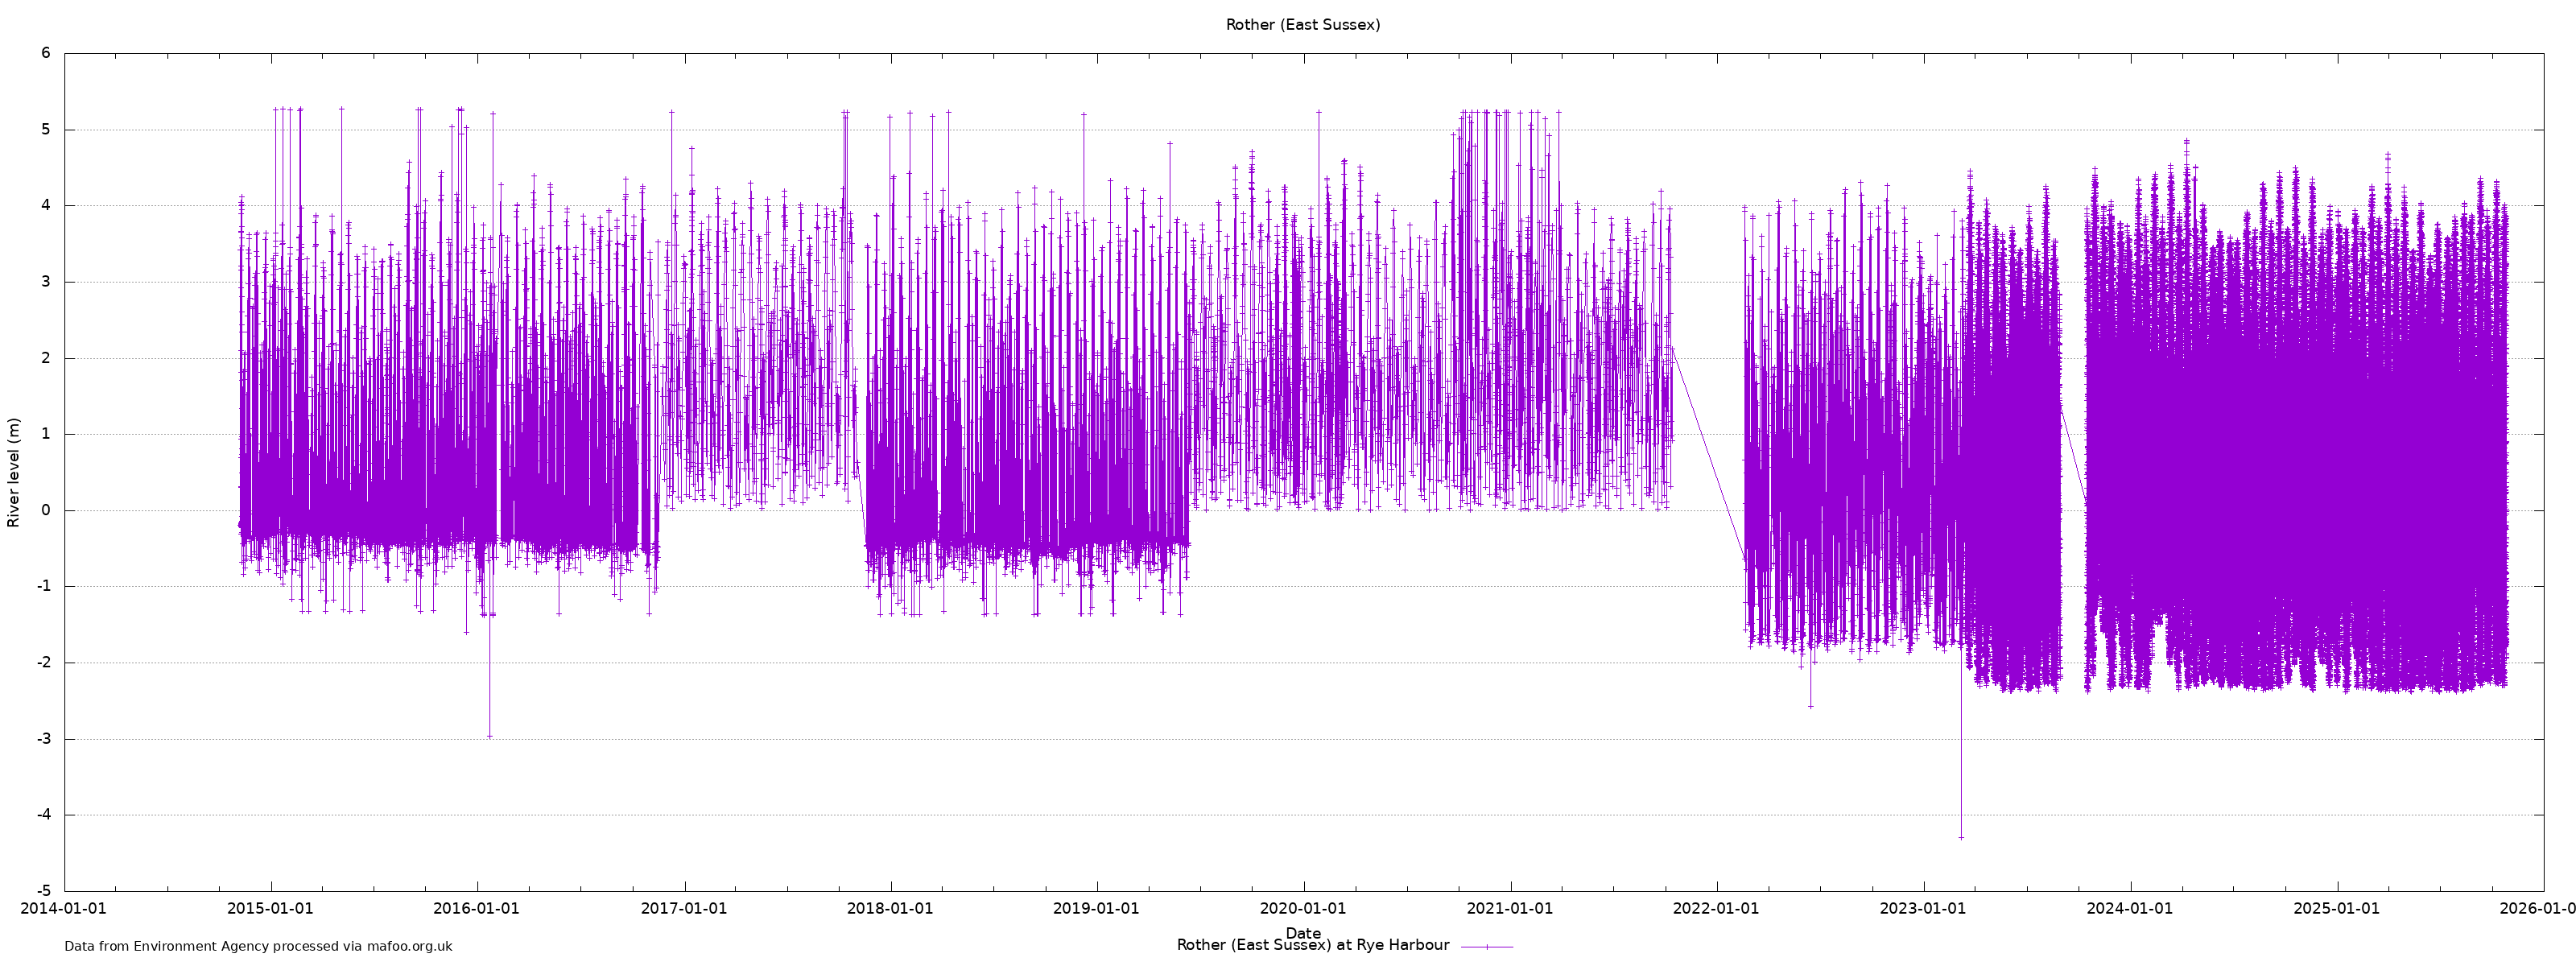Select the 2024-01-01 date tick label

[2129, 909]
